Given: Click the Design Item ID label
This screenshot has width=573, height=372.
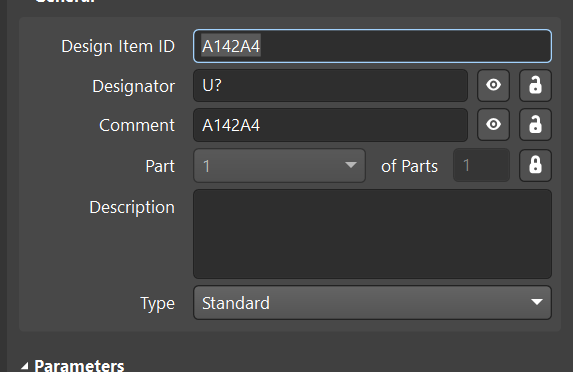Looking at the screenshot, I should (118, 46).
